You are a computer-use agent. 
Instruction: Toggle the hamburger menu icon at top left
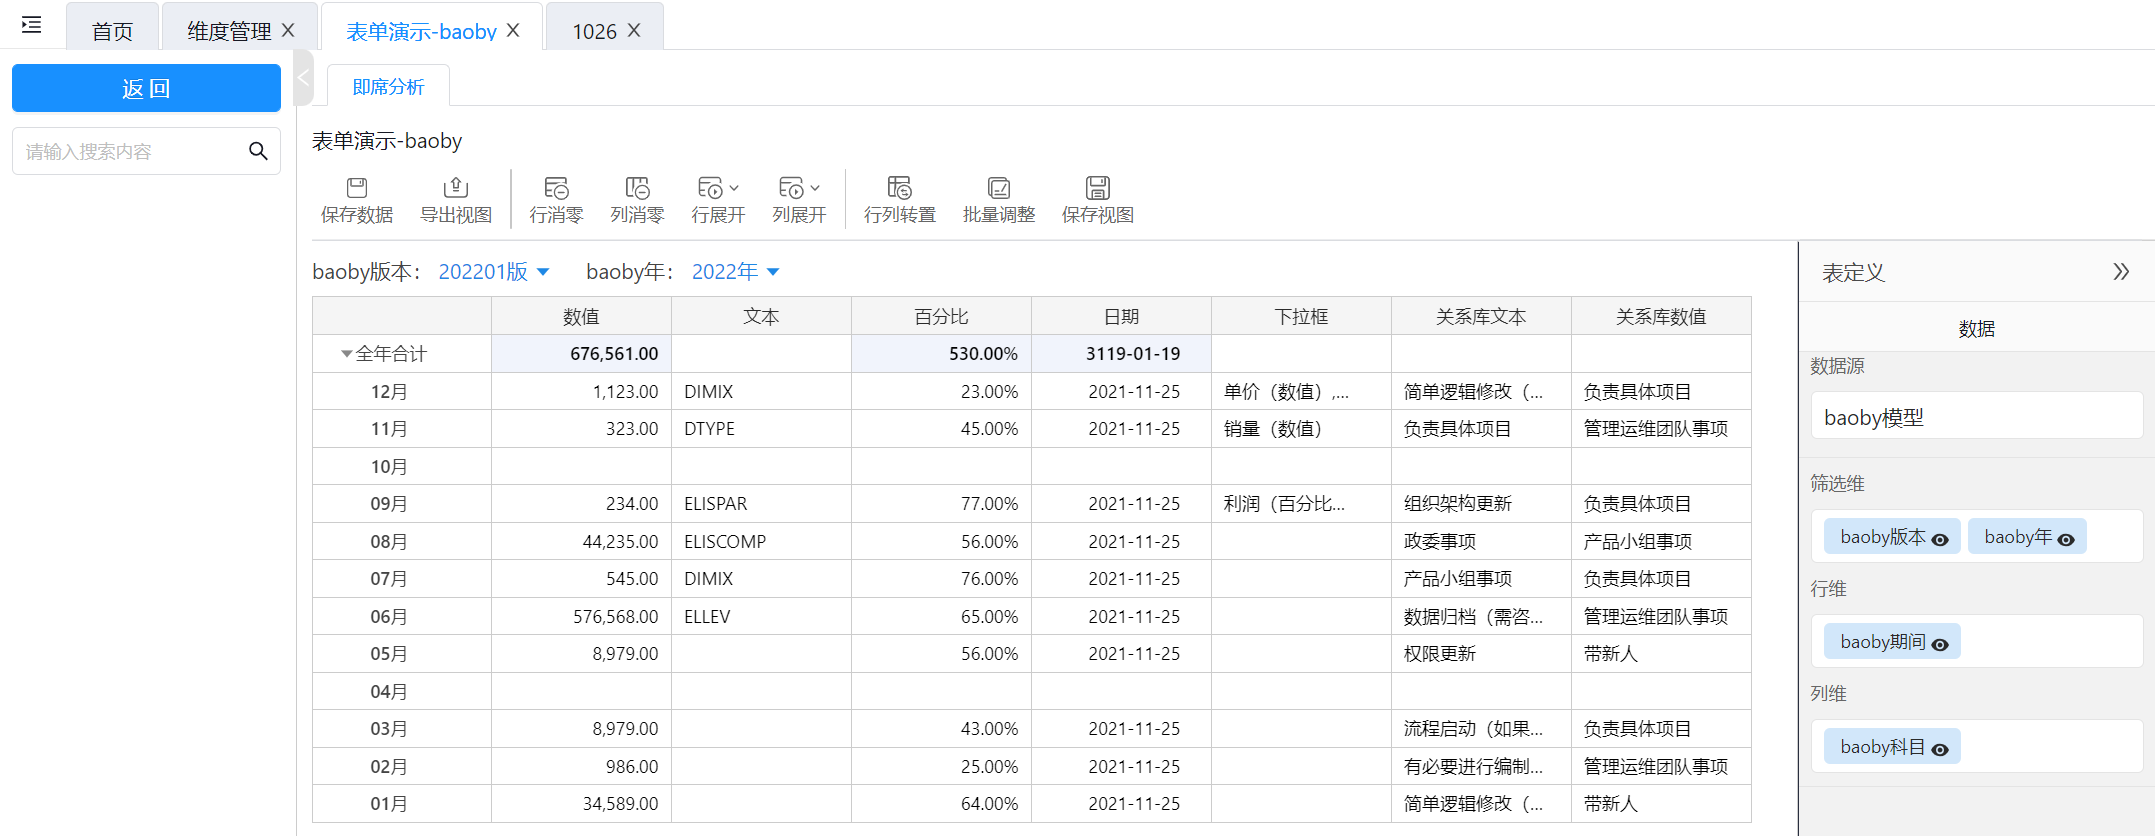tap(32, 25)
